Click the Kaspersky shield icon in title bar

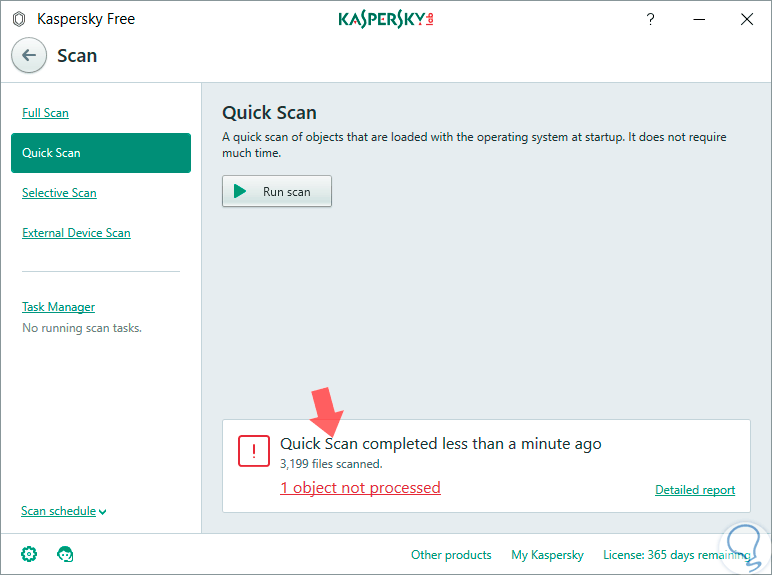(19, 19)
